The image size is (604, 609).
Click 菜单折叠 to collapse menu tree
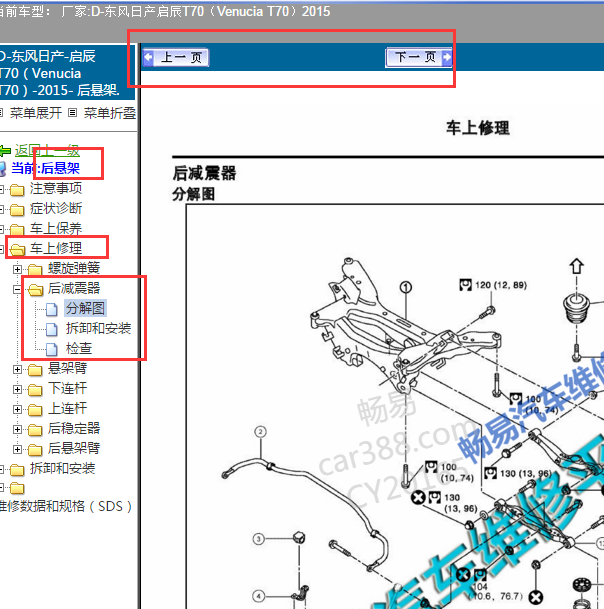(x=110, y=113)
